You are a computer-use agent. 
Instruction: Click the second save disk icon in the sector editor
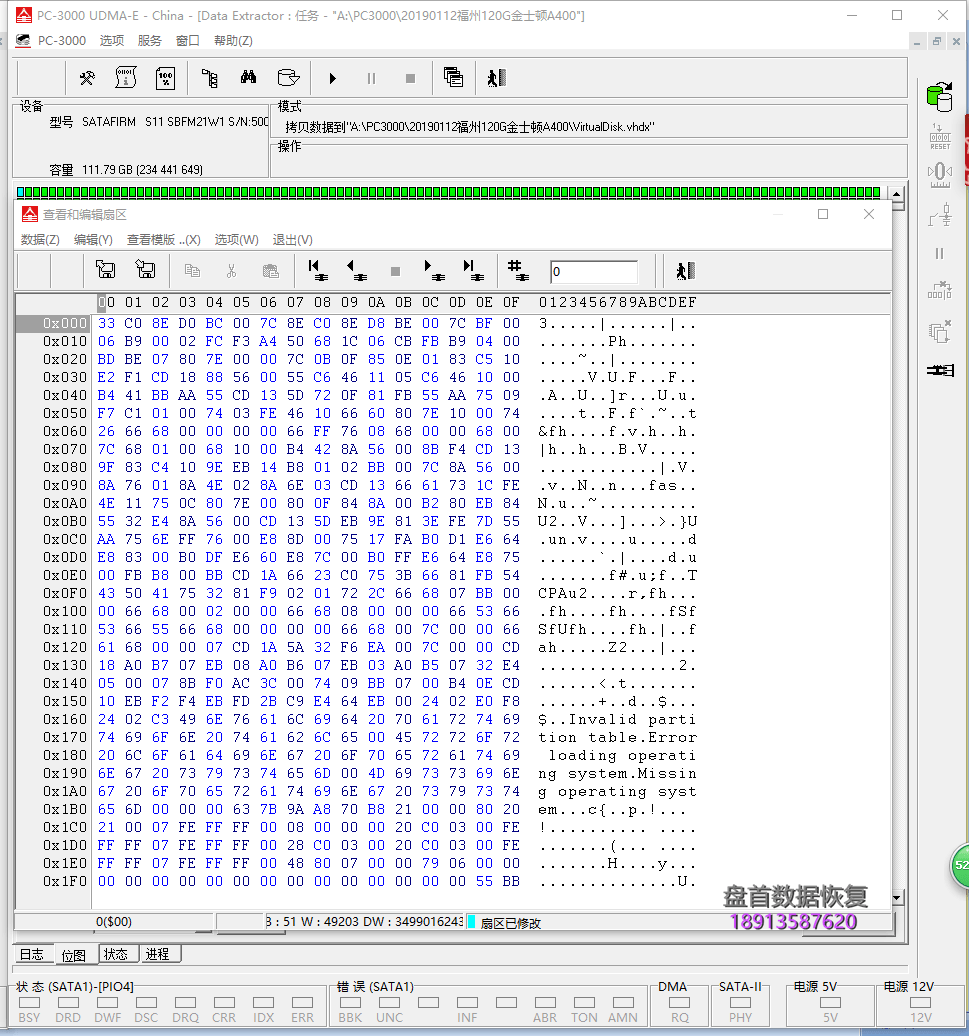tap(145, 270)
